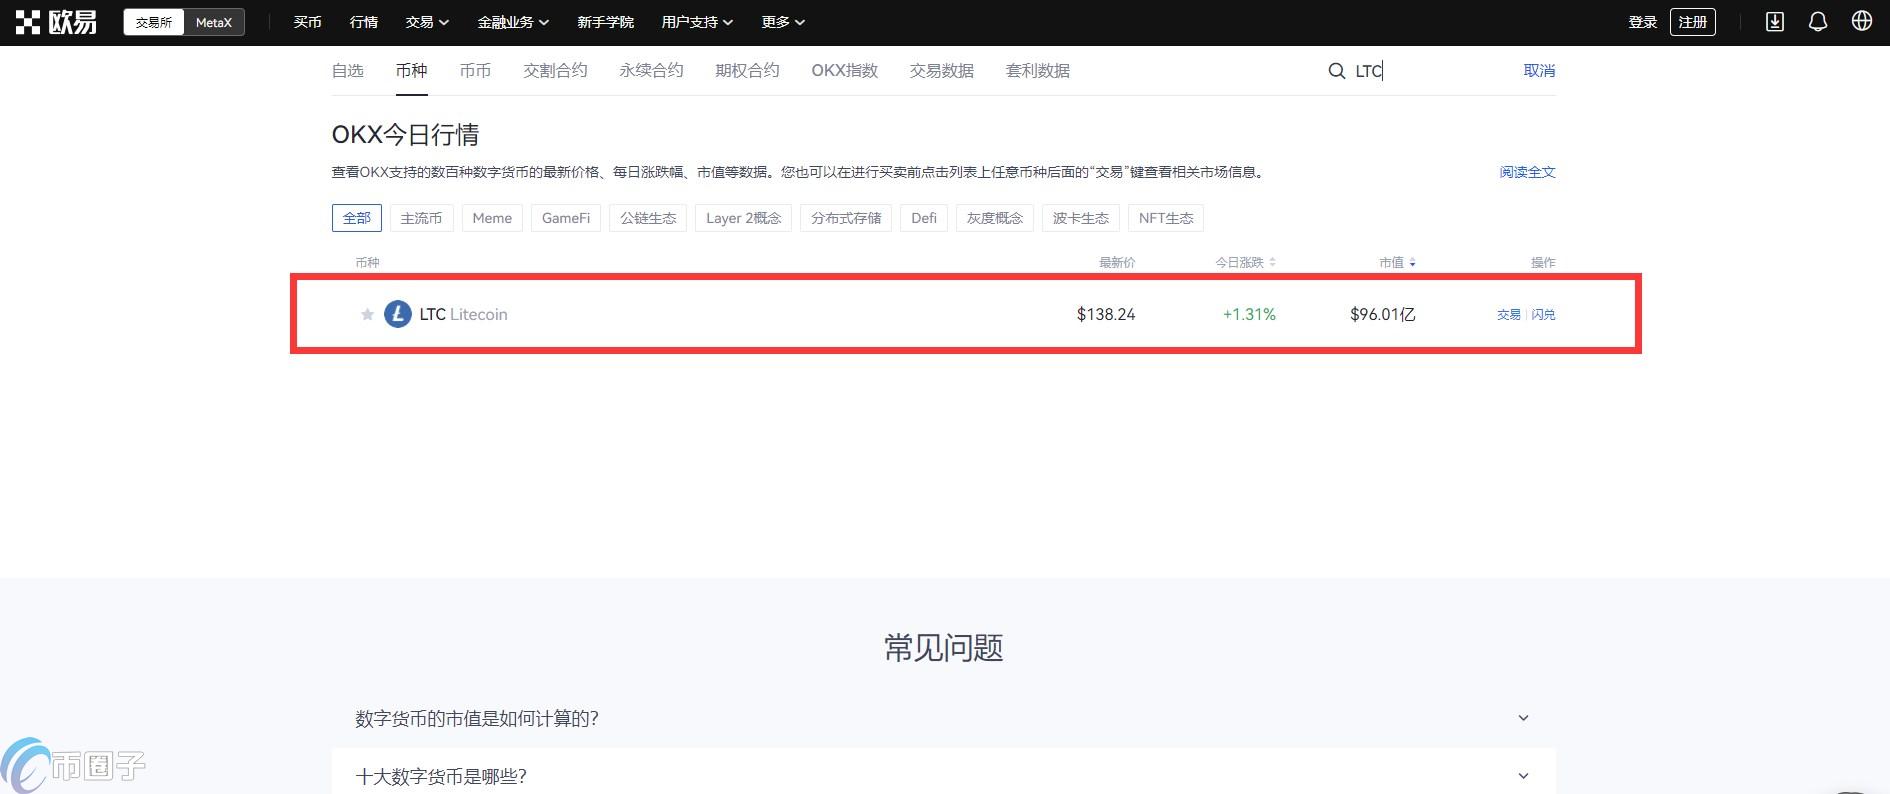Sort by 市值 column

click(x=1397, y=263)
